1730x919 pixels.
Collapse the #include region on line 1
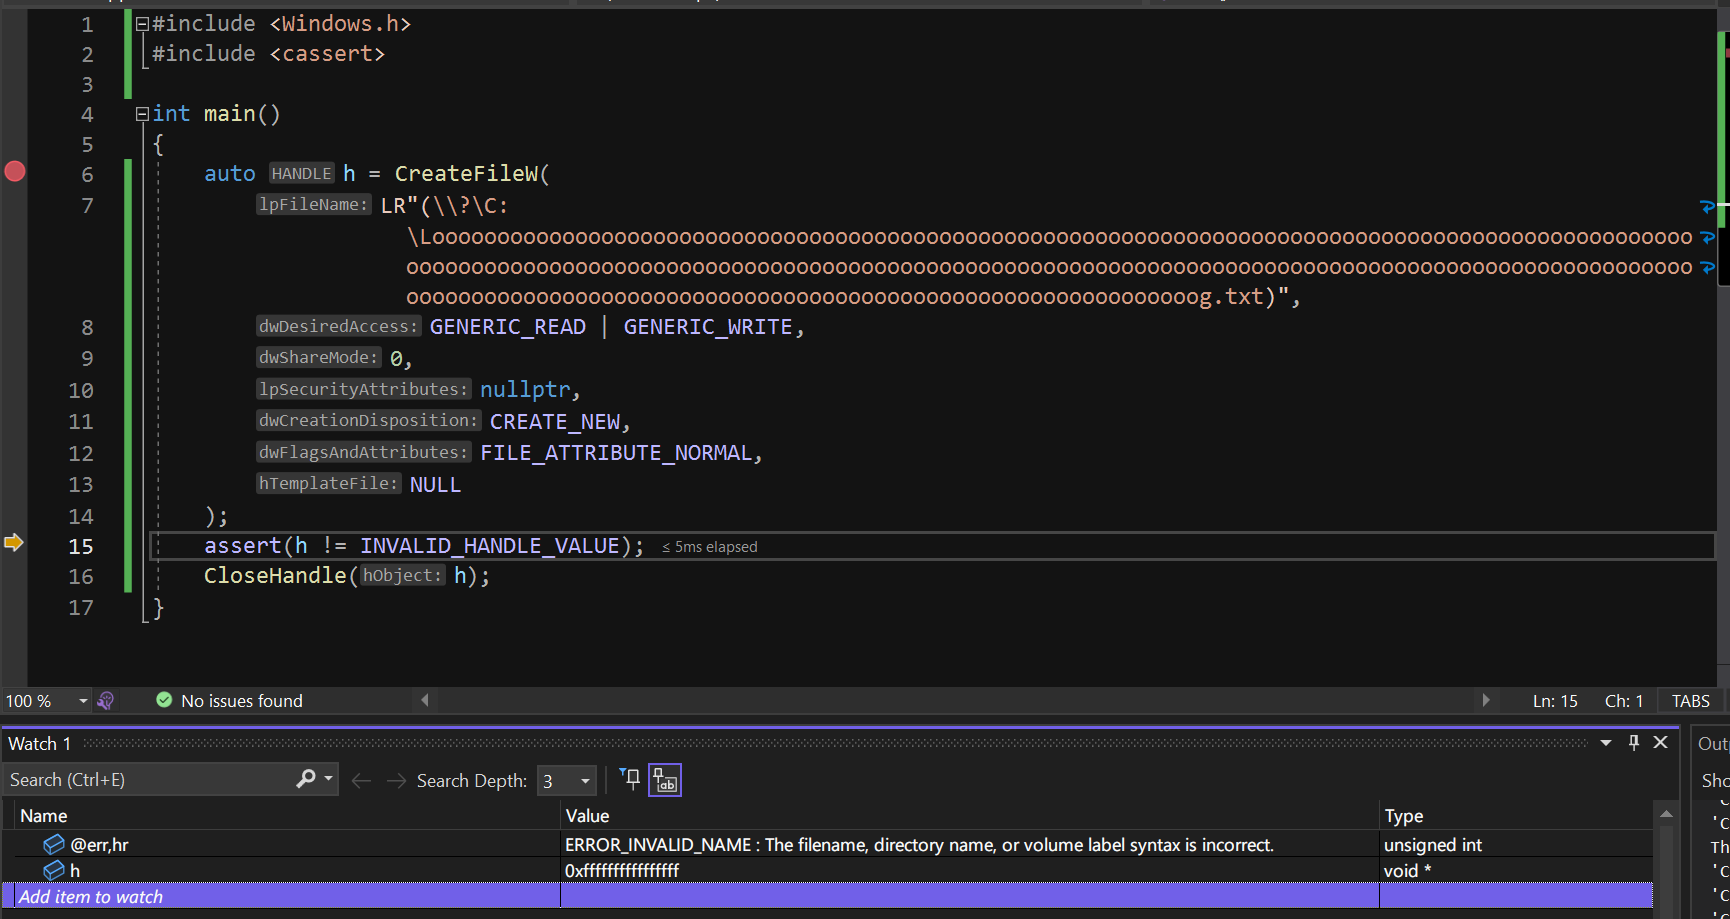tap(142, 24)
